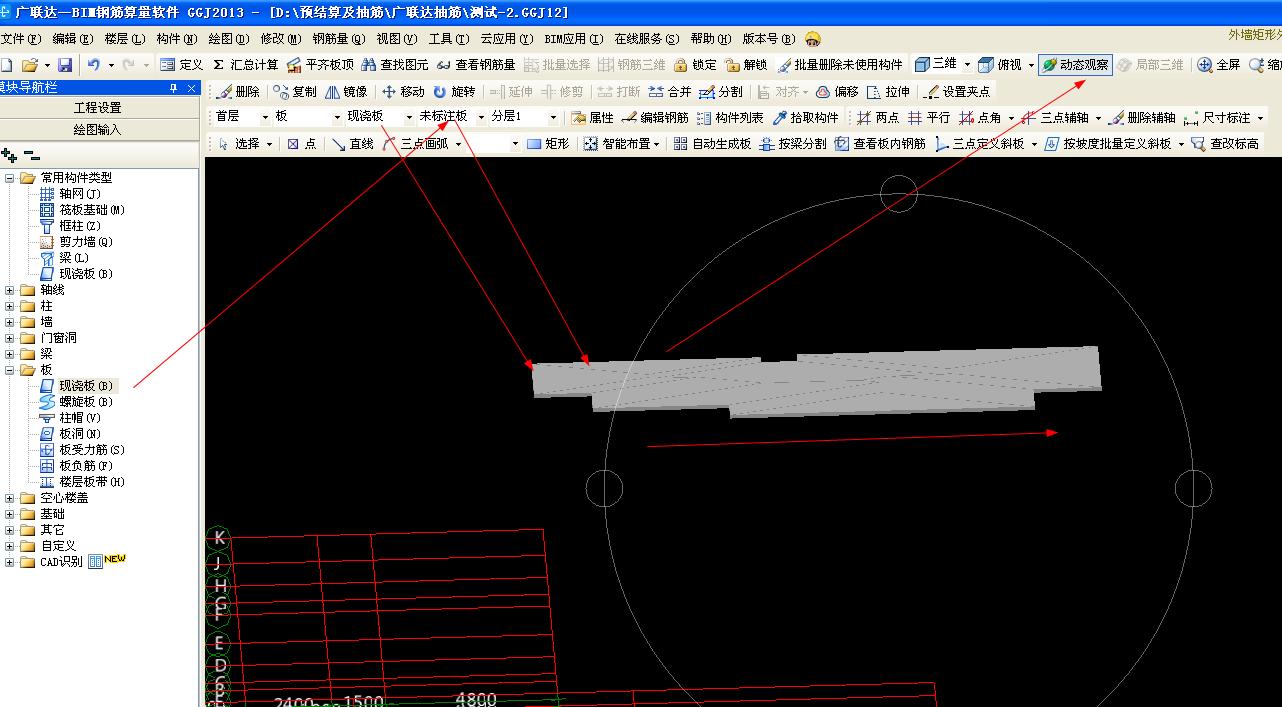
Task: Choose the 拉伸 (Stretch) tool
Action: click(888, 91)
